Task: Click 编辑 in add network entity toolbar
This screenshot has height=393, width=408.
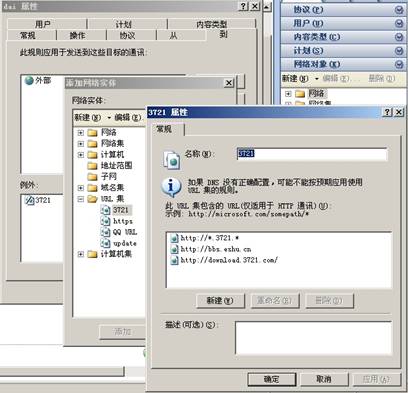Action: [x=128, y=117]
